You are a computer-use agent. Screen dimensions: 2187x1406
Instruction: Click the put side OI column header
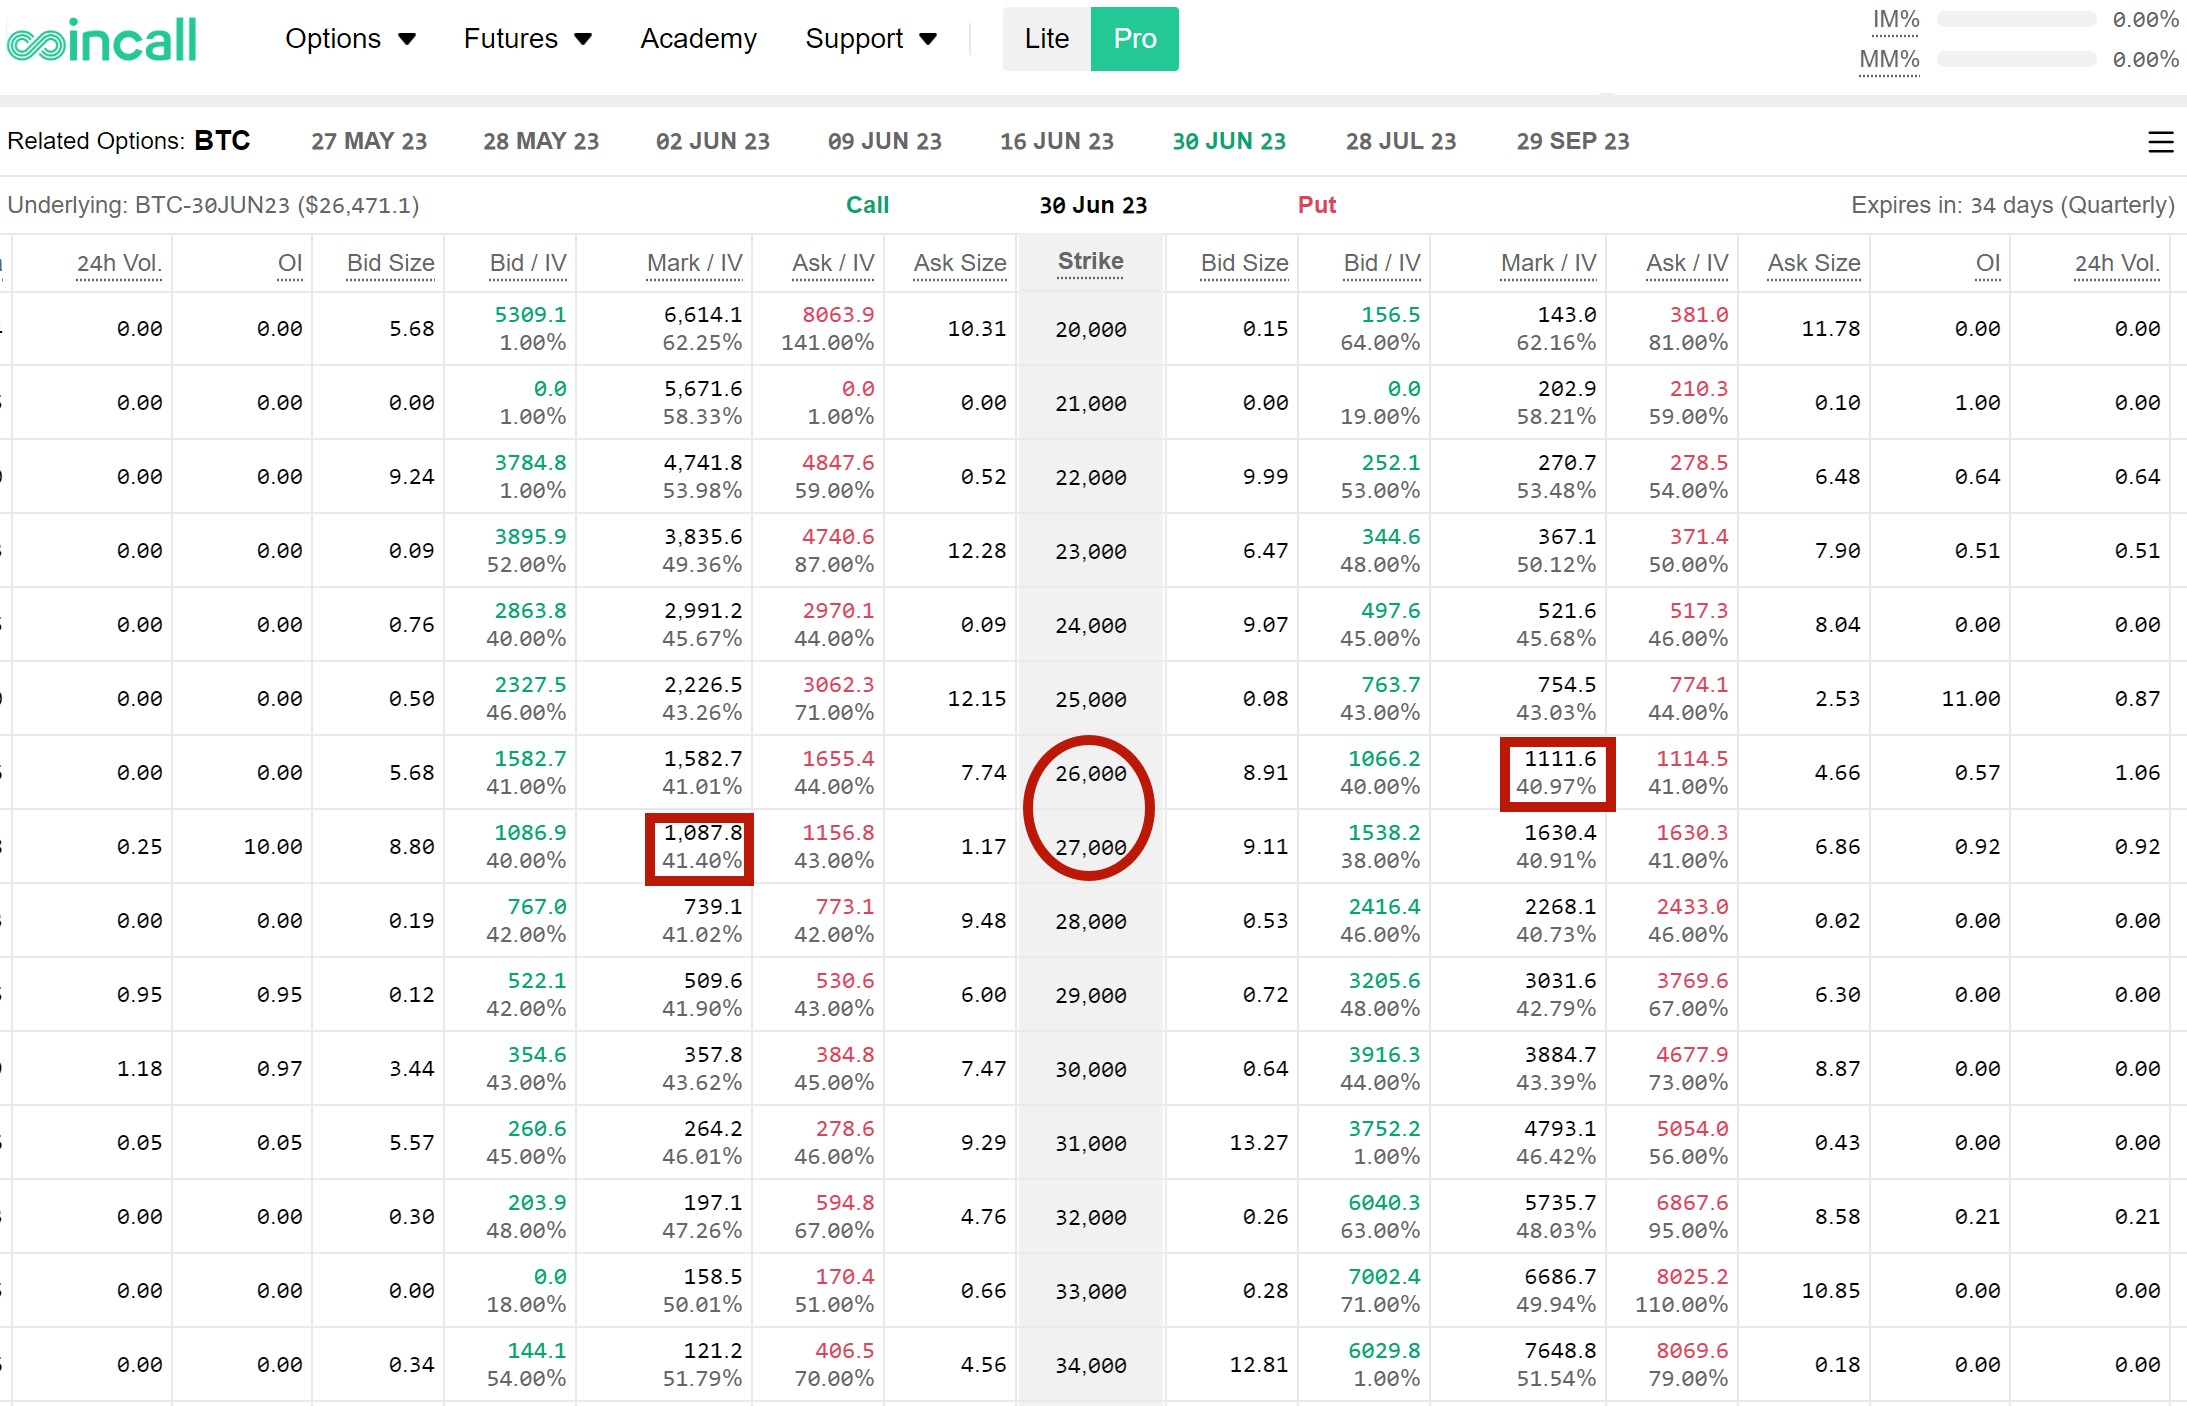pos(1988,264)
